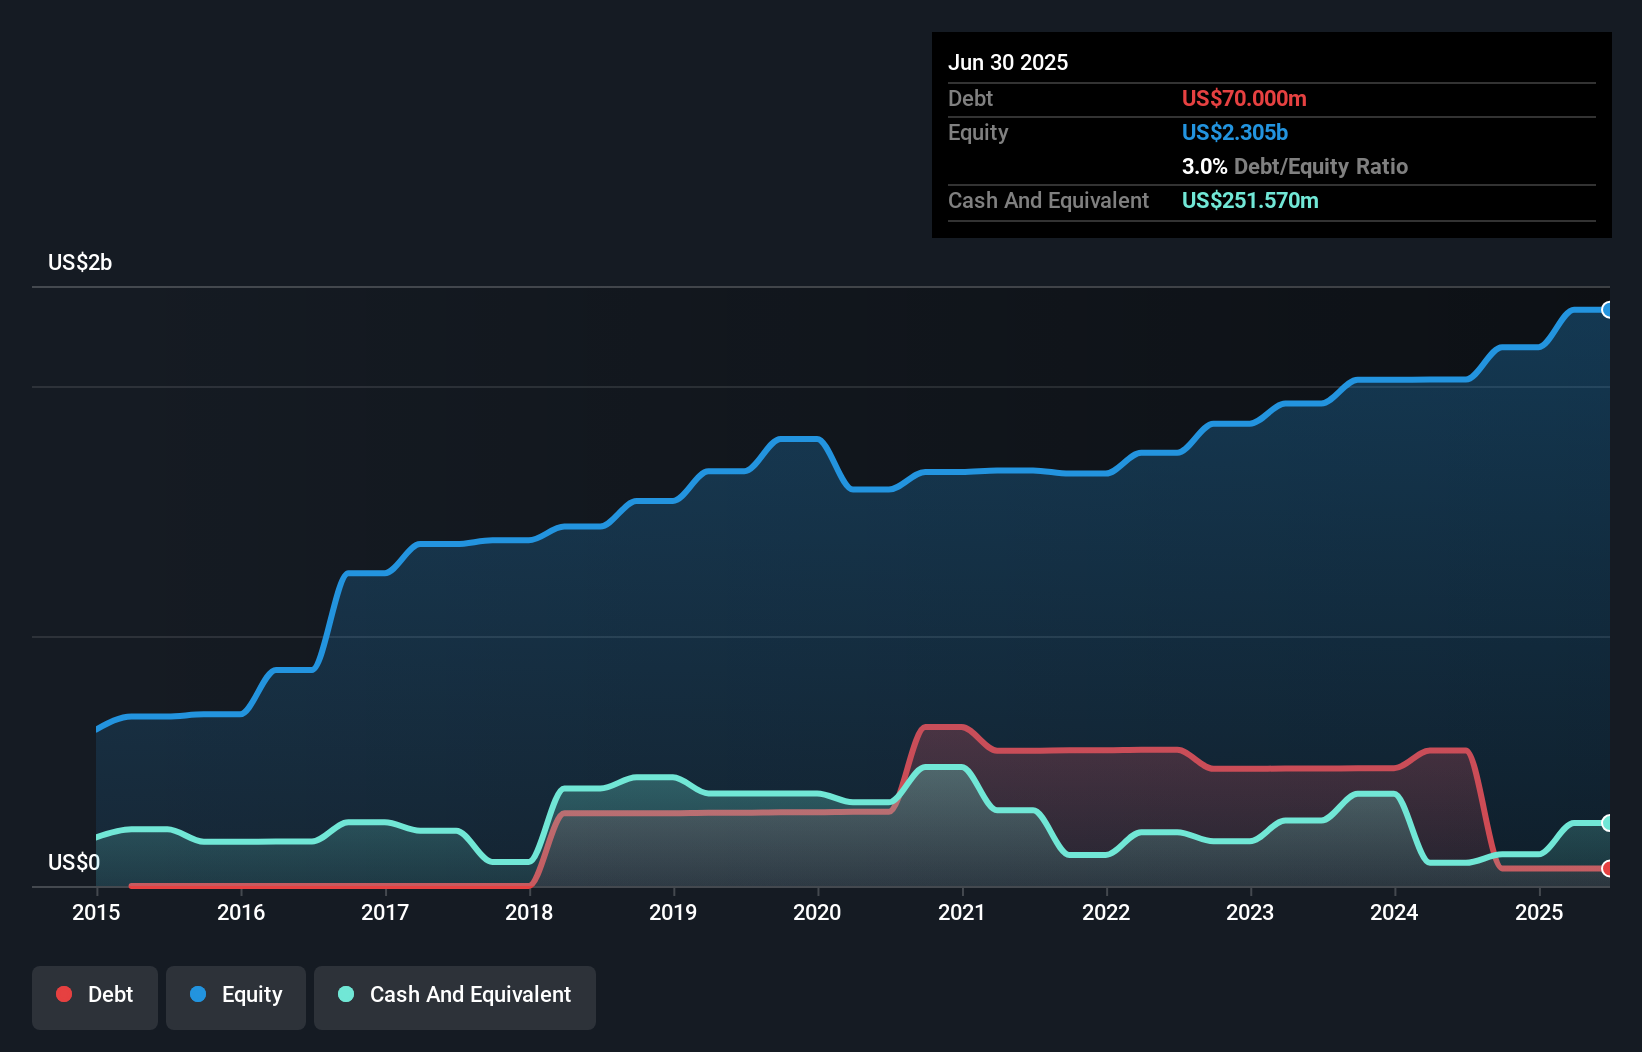Open details for the Debt/Equity Ratio row

pos(1295,166)
